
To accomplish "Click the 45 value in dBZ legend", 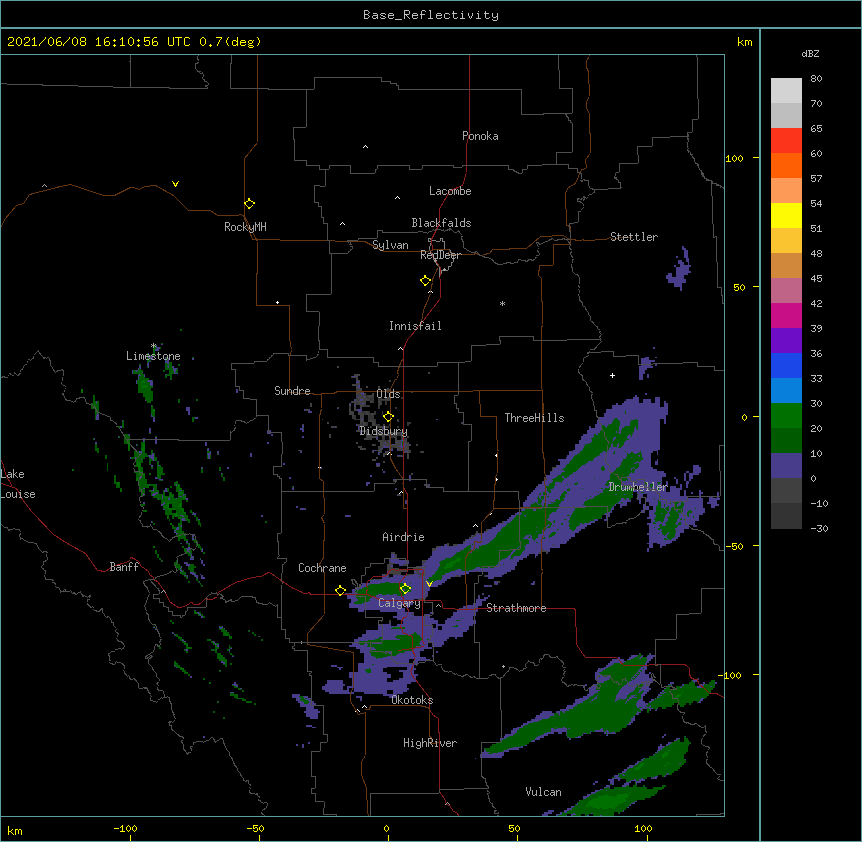I will (816, 279).
